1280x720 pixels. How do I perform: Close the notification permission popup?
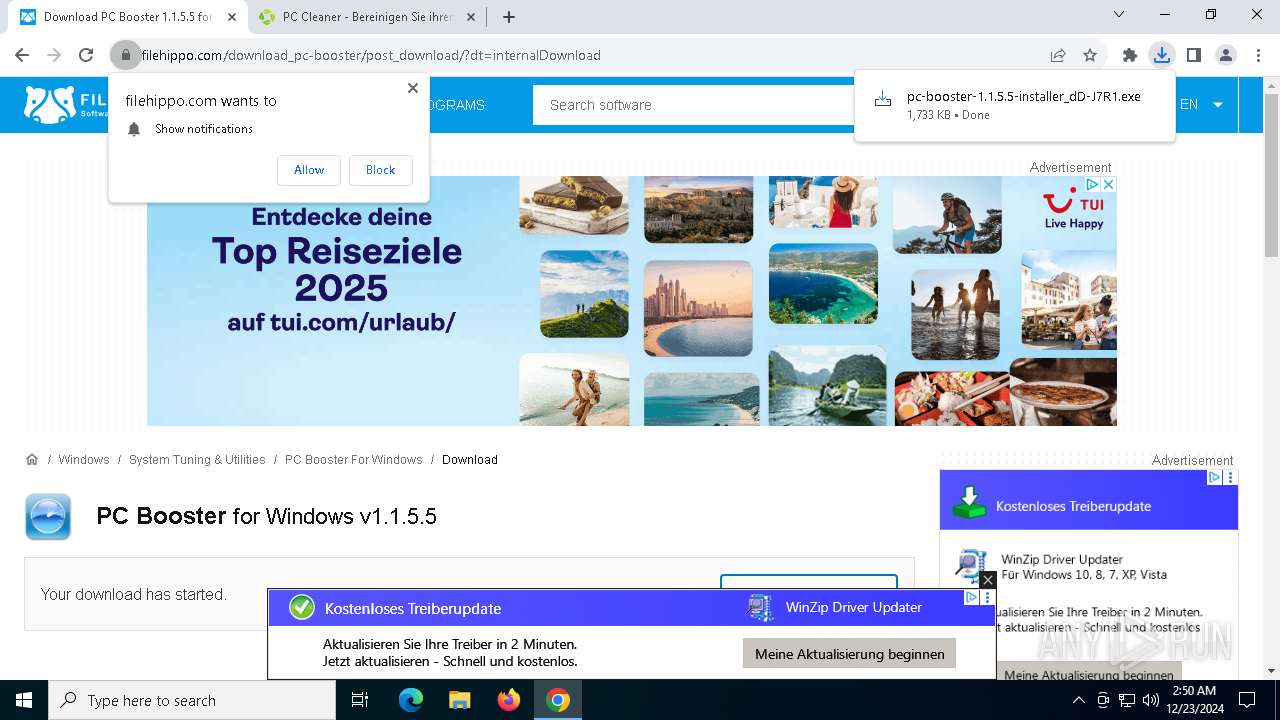tap(412, 88)
